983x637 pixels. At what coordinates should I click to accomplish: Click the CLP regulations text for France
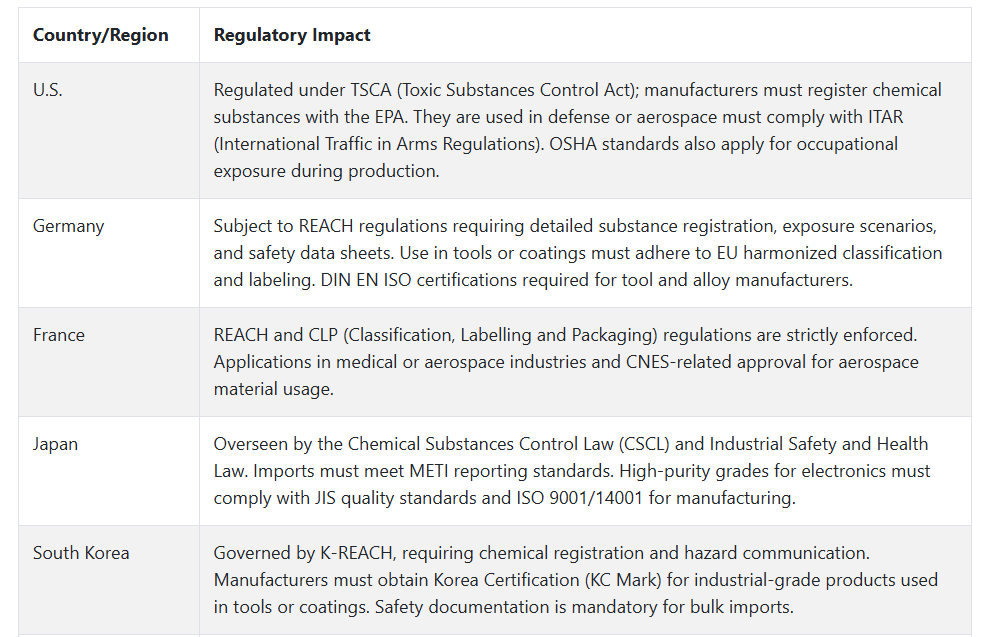tap(566, 362)
